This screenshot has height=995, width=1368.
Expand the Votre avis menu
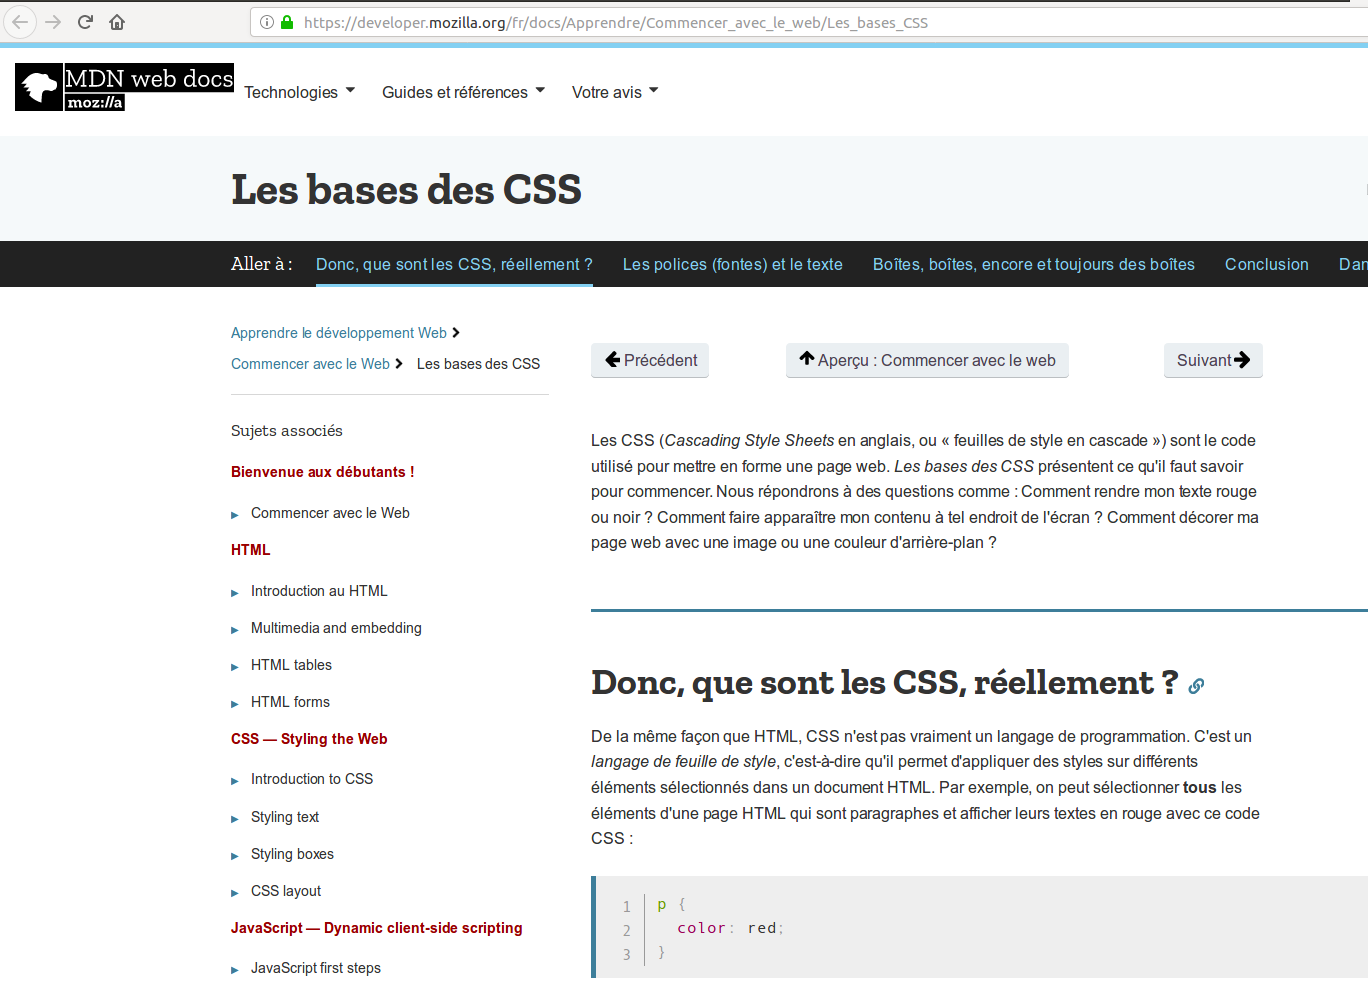[x=614, y=92]
